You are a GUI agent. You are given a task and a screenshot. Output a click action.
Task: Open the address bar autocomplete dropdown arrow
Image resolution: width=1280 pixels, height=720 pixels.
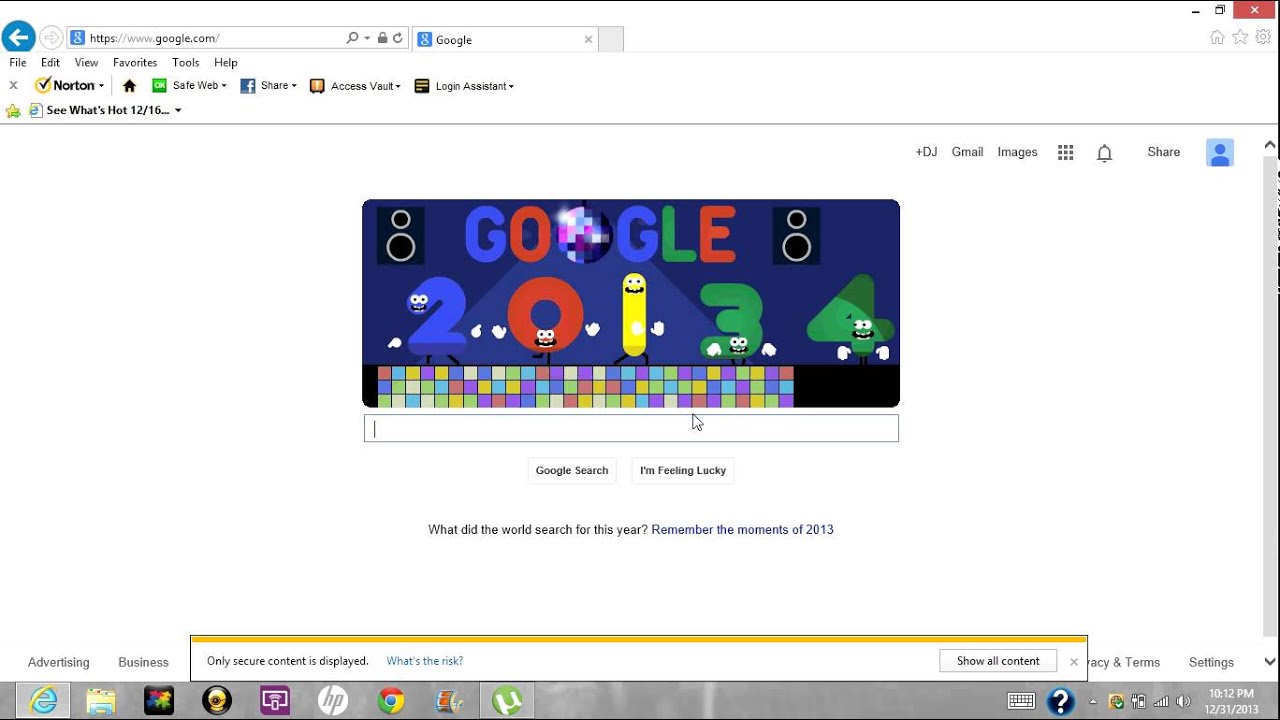point(367,38)
